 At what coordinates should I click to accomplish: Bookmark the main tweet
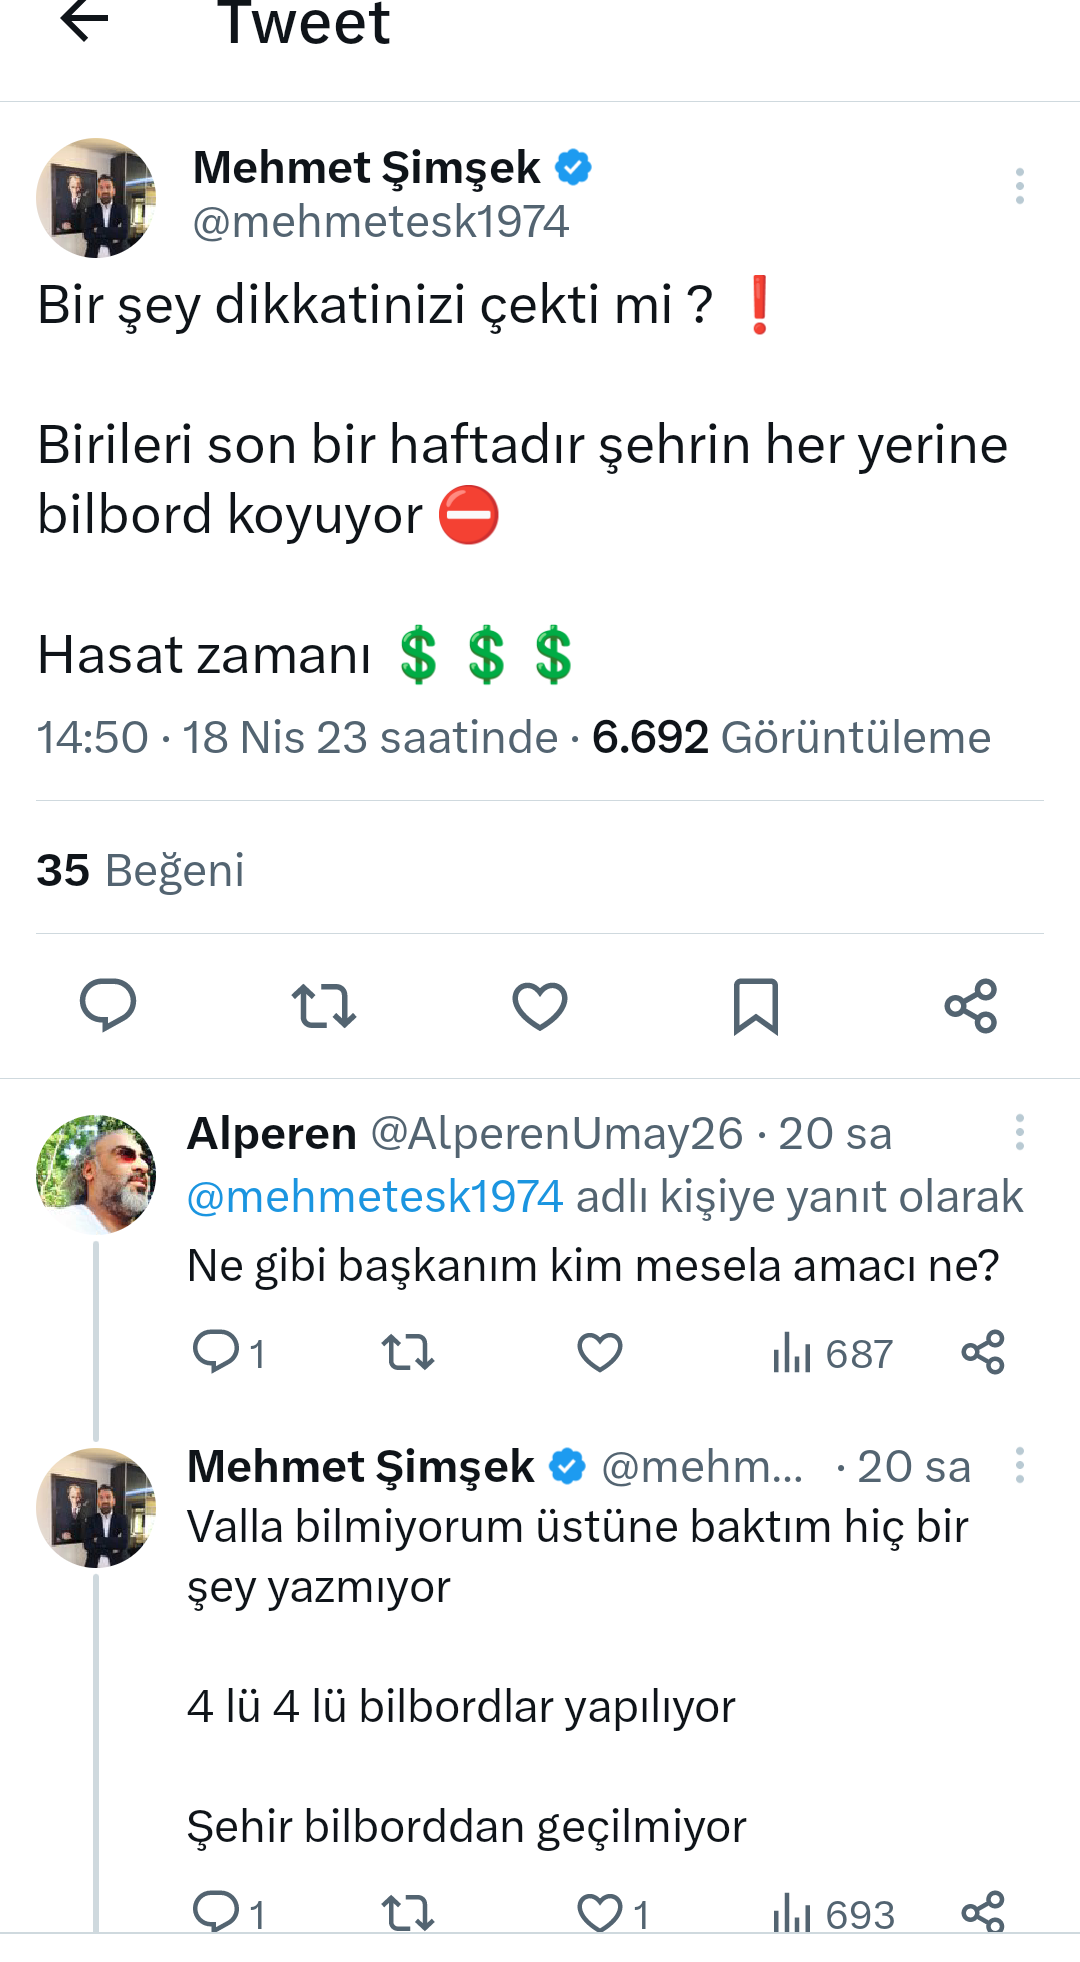tap(756, 1006)
